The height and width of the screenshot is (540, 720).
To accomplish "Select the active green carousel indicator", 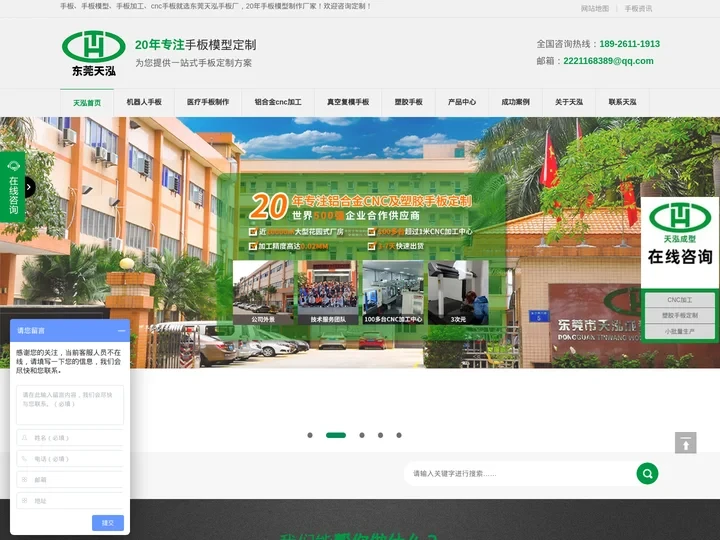I will (x=336, y=435).
